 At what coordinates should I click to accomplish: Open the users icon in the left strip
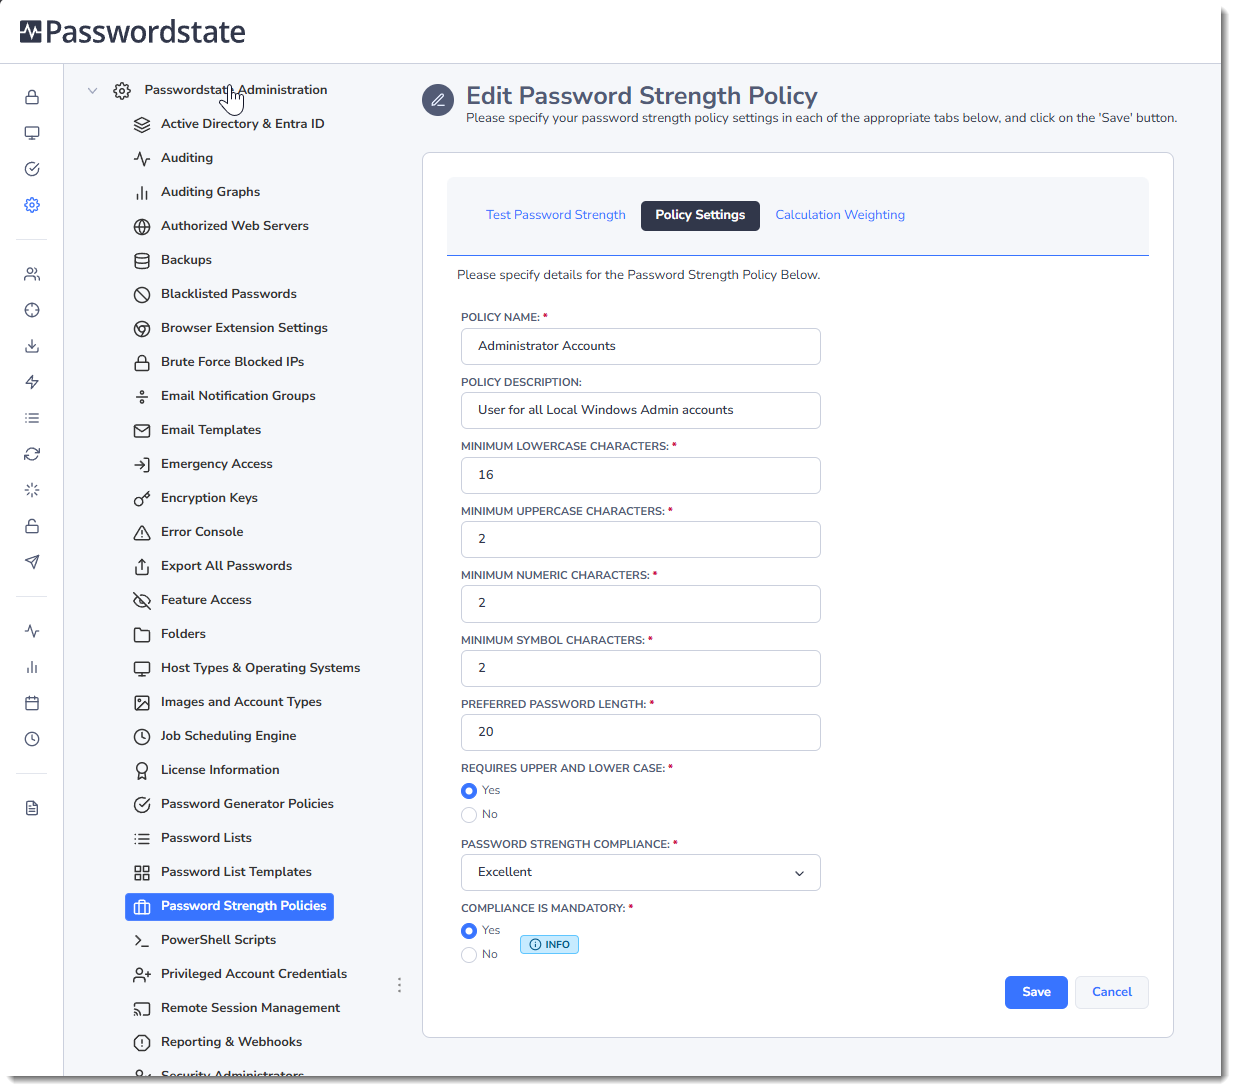32,274
